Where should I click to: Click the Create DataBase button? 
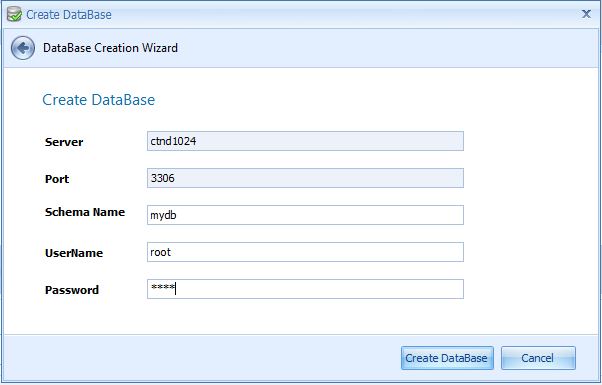tap(447, 358)
